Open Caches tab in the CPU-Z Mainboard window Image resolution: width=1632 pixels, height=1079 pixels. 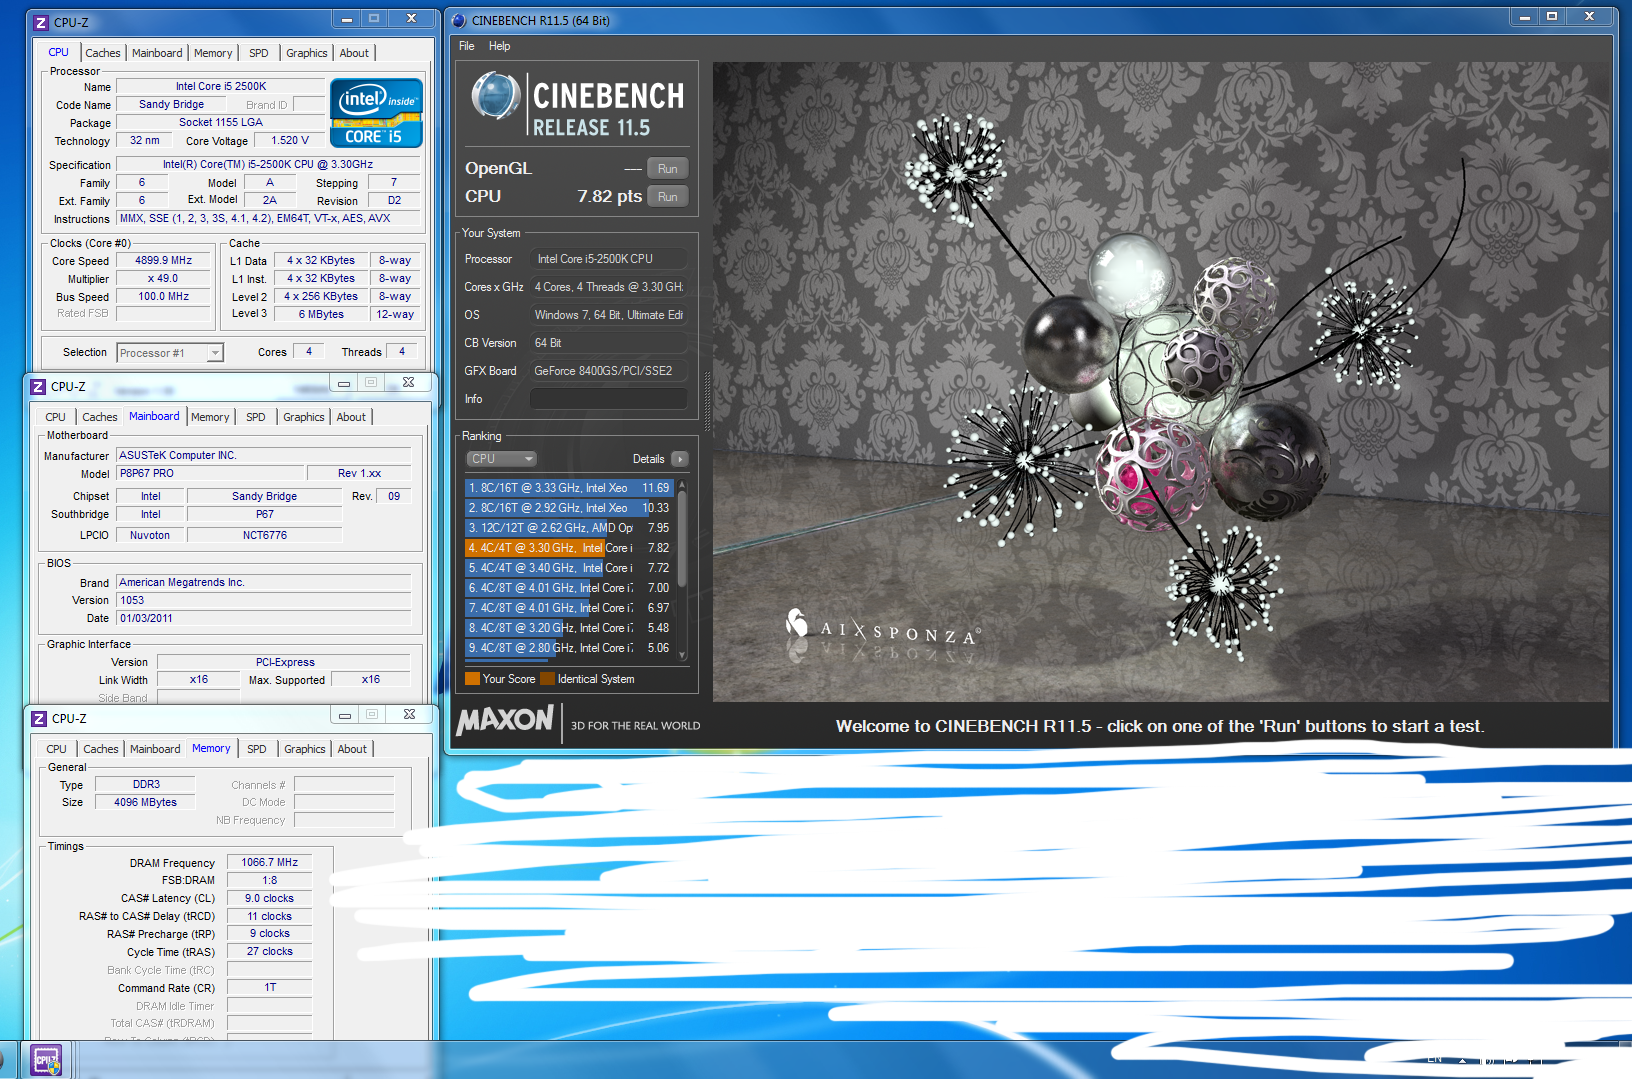click(100, 417)
